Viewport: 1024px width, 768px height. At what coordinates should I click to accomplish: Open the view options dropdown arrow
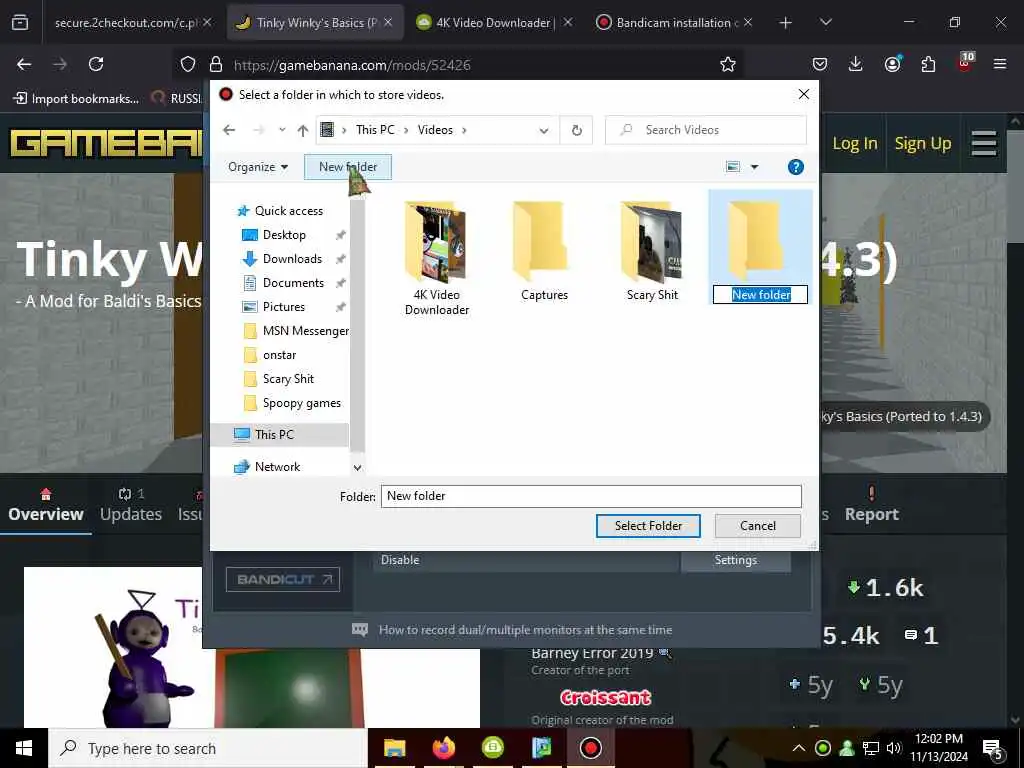(754, 167)
